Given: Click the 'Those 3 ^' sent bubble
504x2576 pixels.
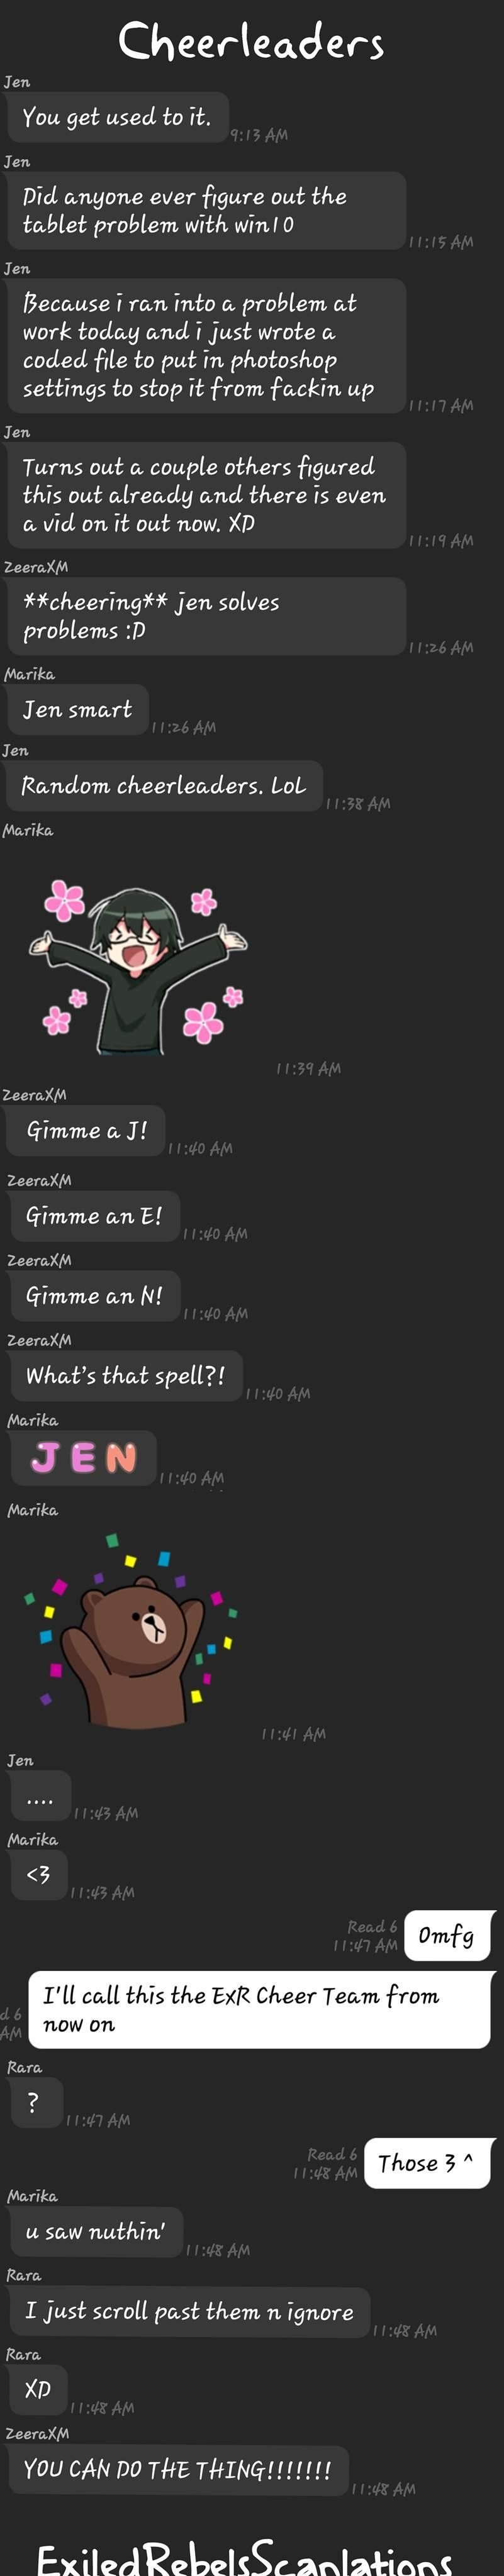Looking at the screenshot, I should pos(428,2163).
